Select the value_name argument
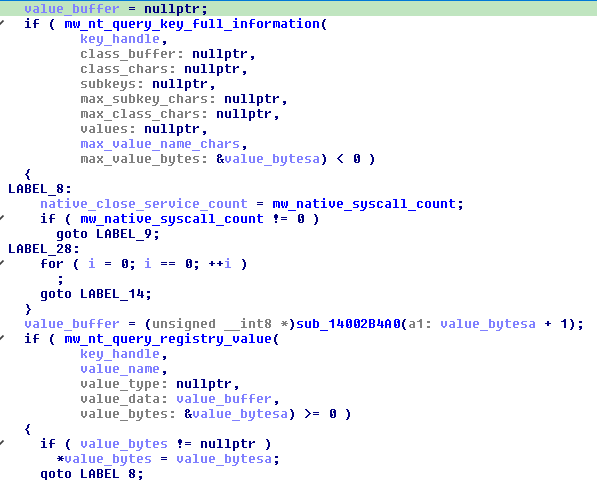 tap(120, 368)
